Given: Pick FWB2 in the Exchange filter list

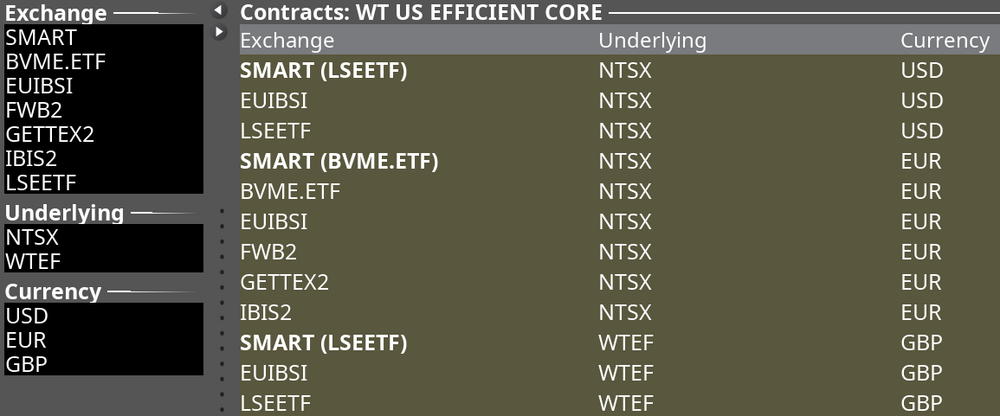Looking at the screenshot, I should point(32,110).
